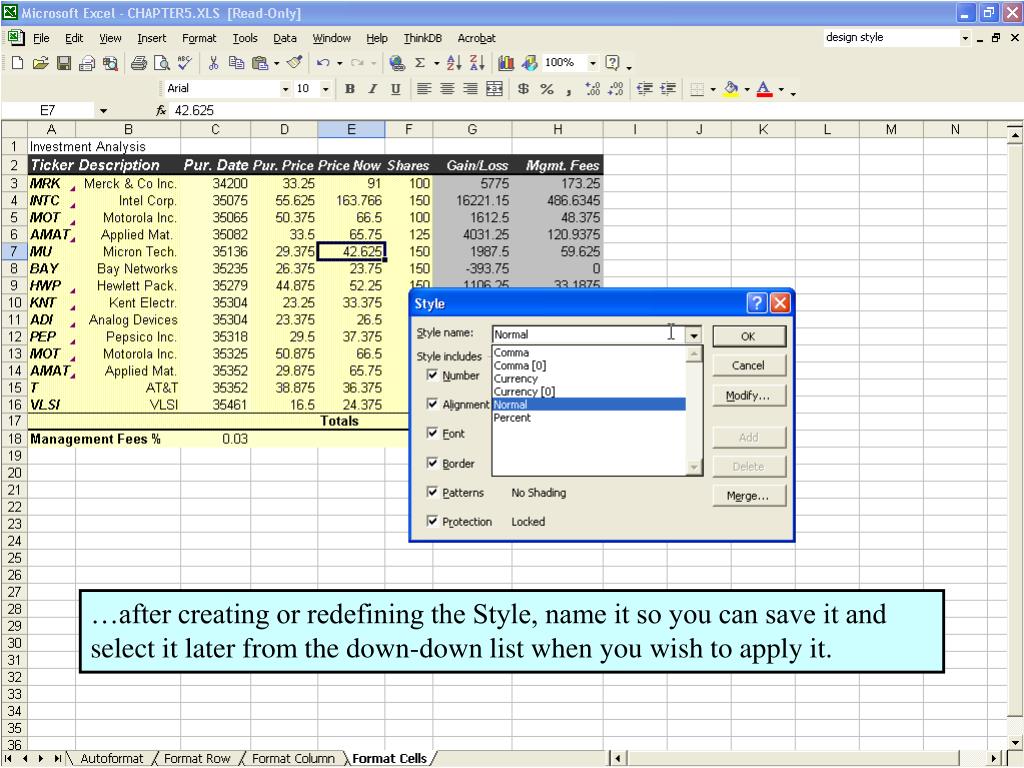This screenshot has width=1024, height=768.
Task: Click Merge and Center icon
Action: click(494, 89)
